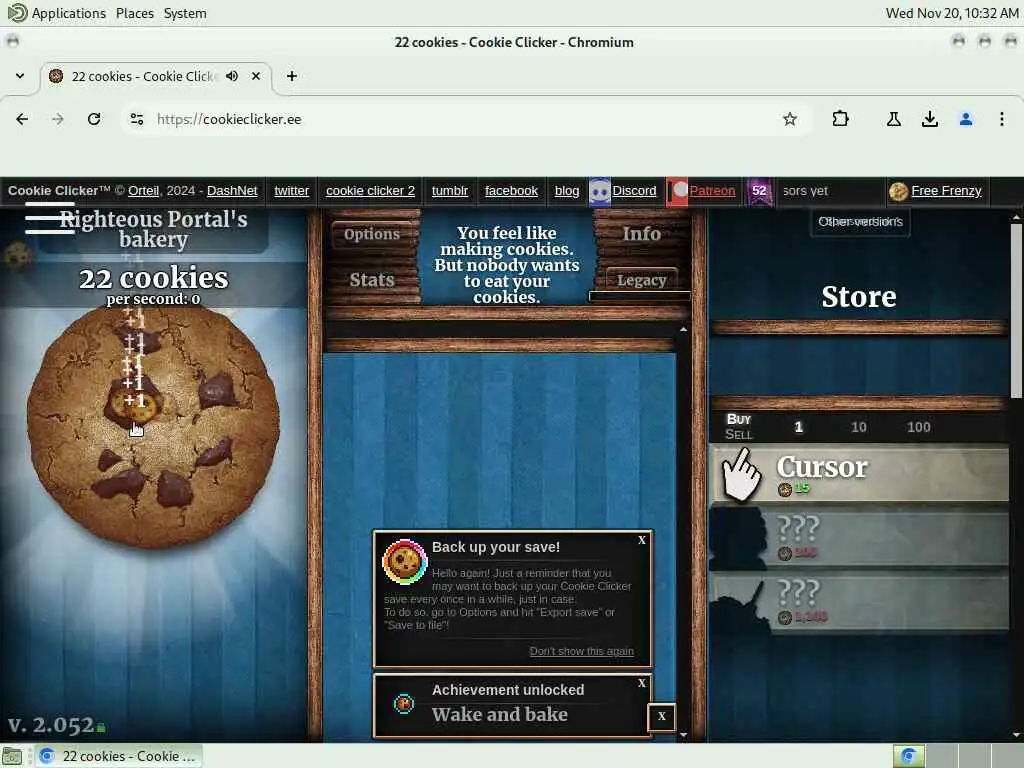1024x768 pixels.
Task: Rename the bakery by clicking Righteous Portal's bakery
Action: [x=153, y=229]
